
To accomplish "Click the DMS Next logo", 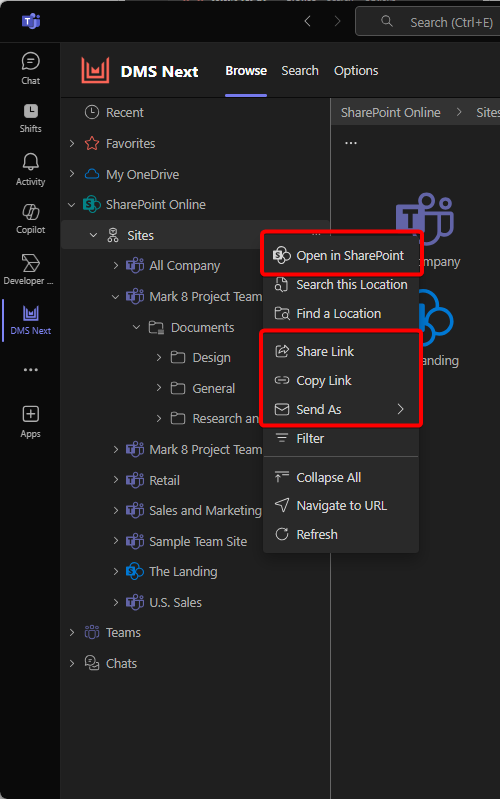I will (95, 70).
